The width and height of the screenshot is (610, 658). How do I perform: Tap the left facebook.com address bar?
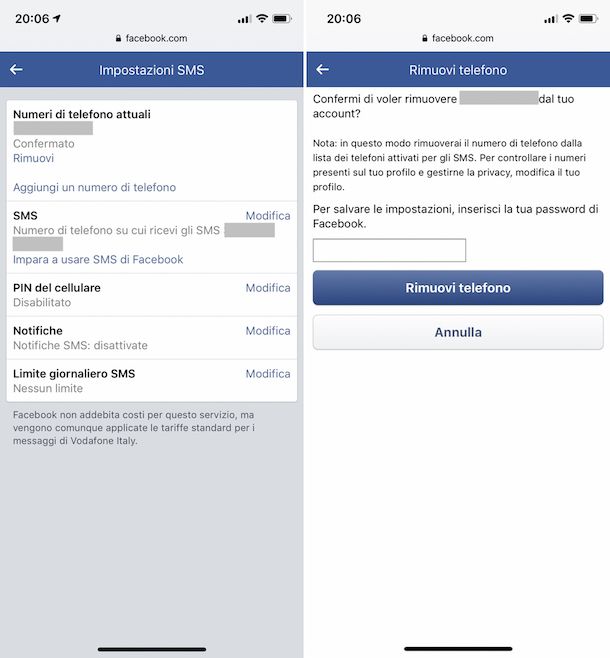(x=151, y=38)
